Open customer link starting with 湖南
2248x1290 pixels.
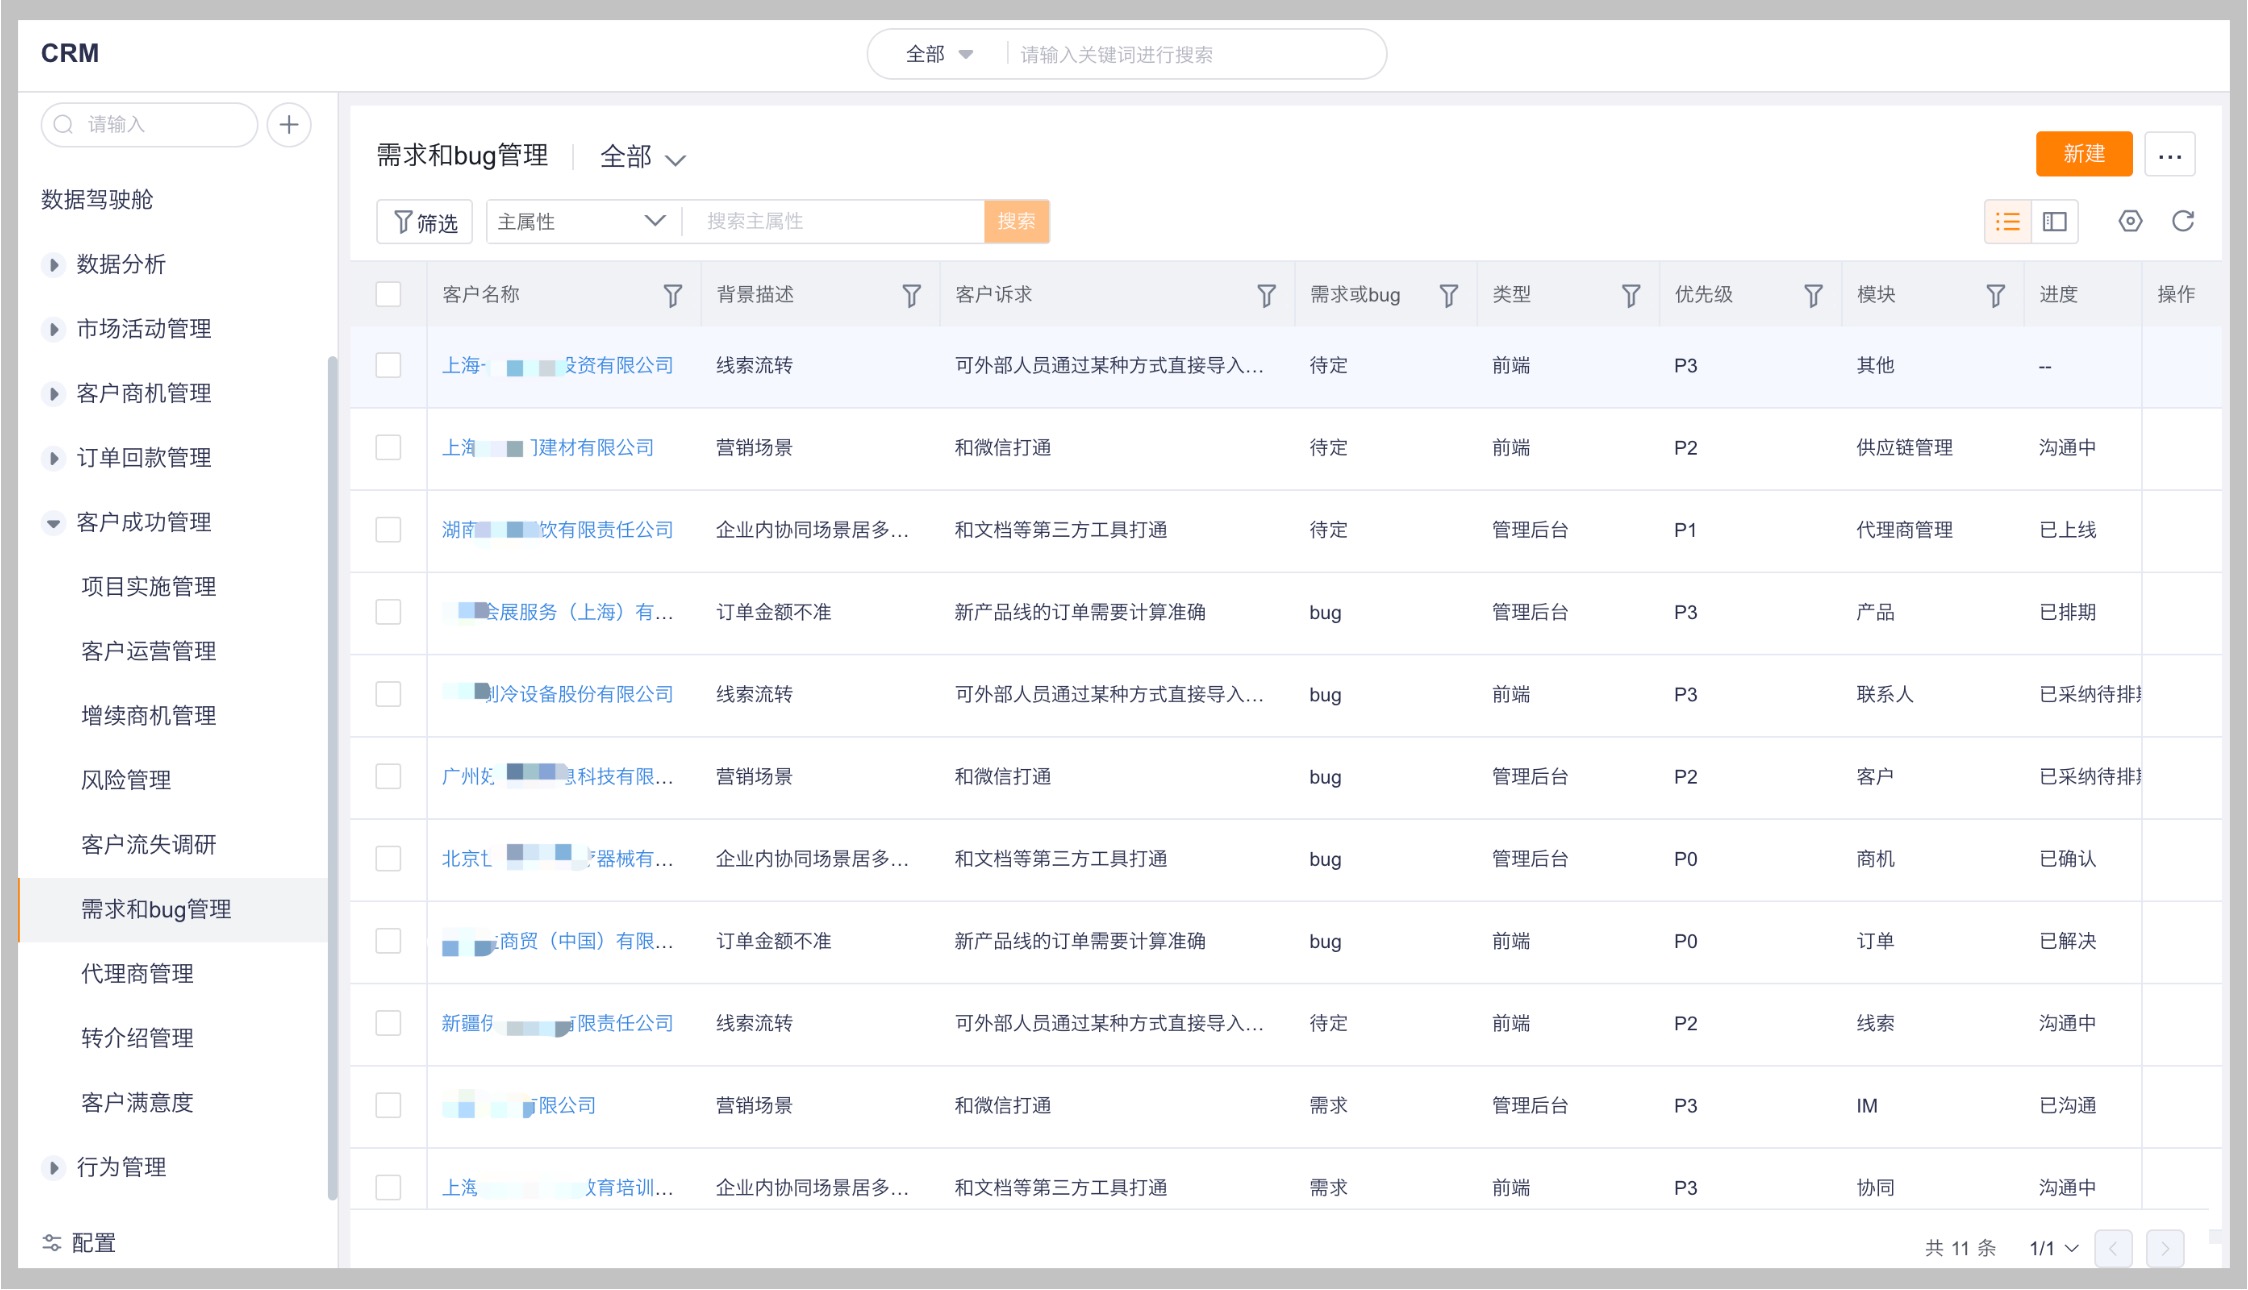click(558, 529)
